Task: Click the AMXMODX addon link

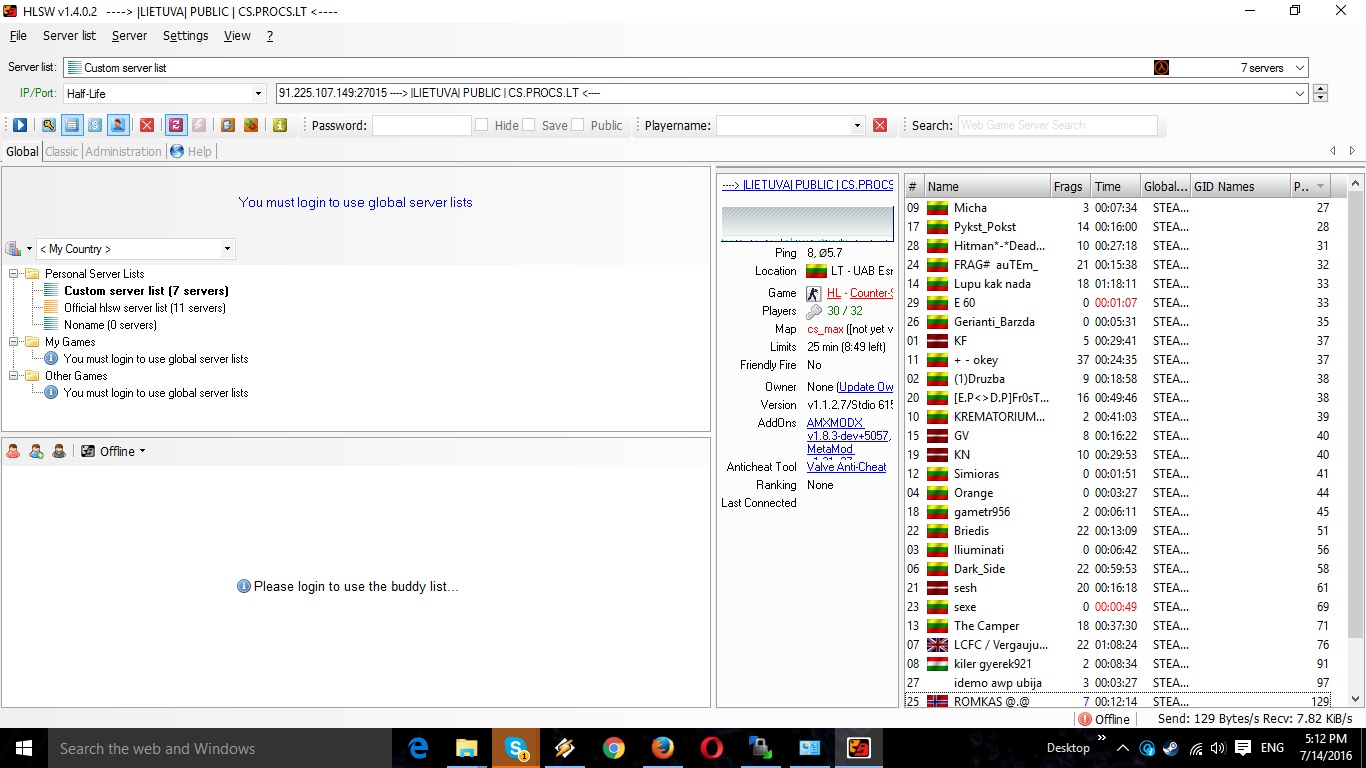Action: click(835, 423)
